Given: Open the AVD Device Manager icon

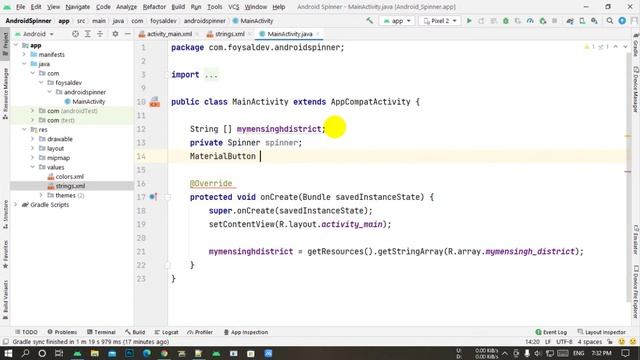Looking at the screenshot, I should click(582, 20).
